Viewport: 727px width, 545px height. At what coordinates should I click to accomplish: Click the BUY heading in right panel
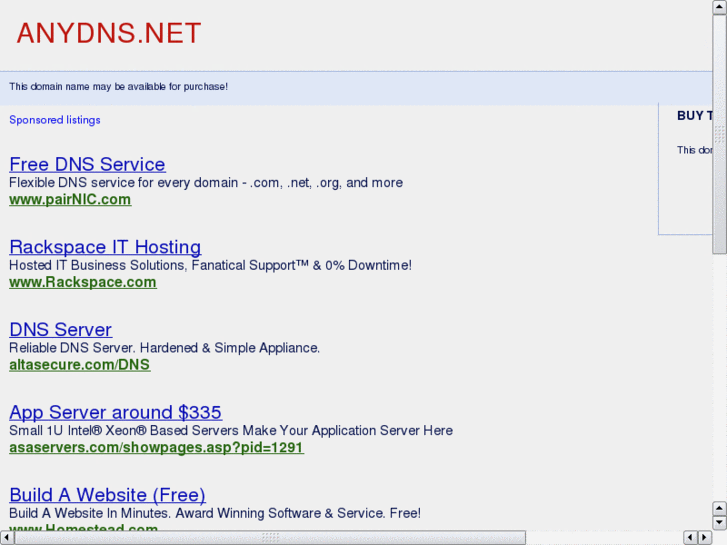(695, 115)
